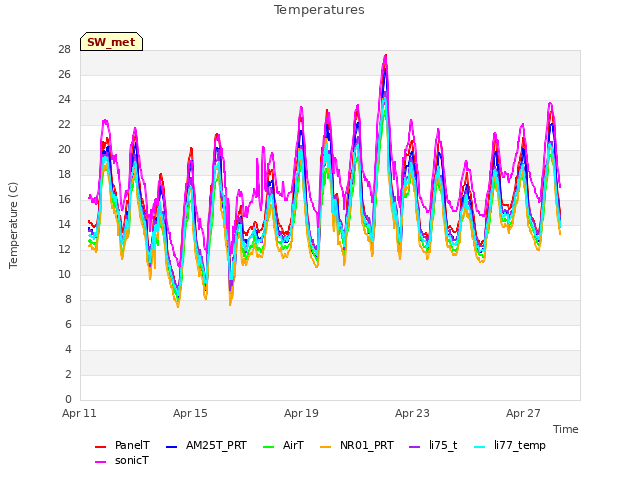Select the AM25T_PRT legend label
The height and width of the screenshot is (480, 640).
pyautogui.click(x=216, y=445)
